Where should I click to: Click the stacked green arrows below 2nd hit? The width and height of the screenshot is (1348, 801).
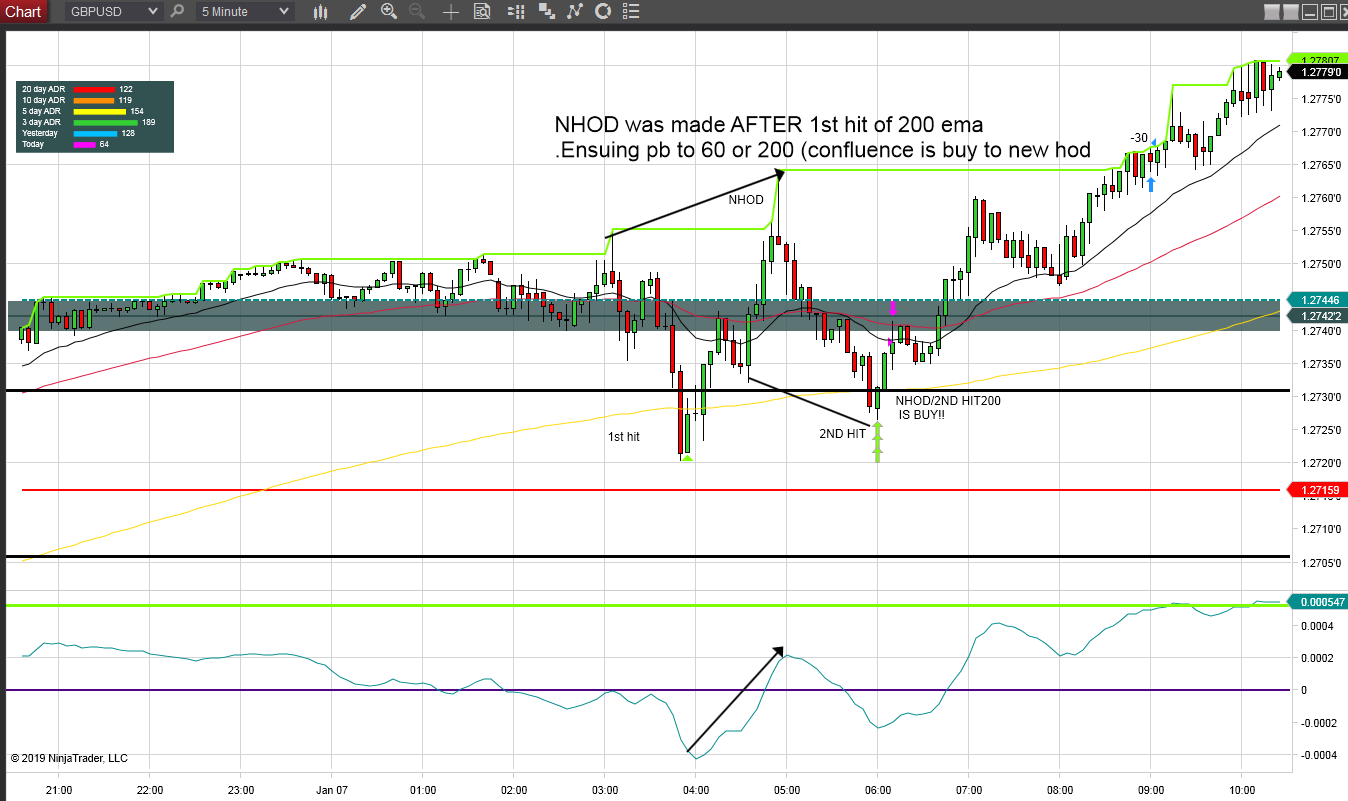pyautogui.click(x=878, y=441)
